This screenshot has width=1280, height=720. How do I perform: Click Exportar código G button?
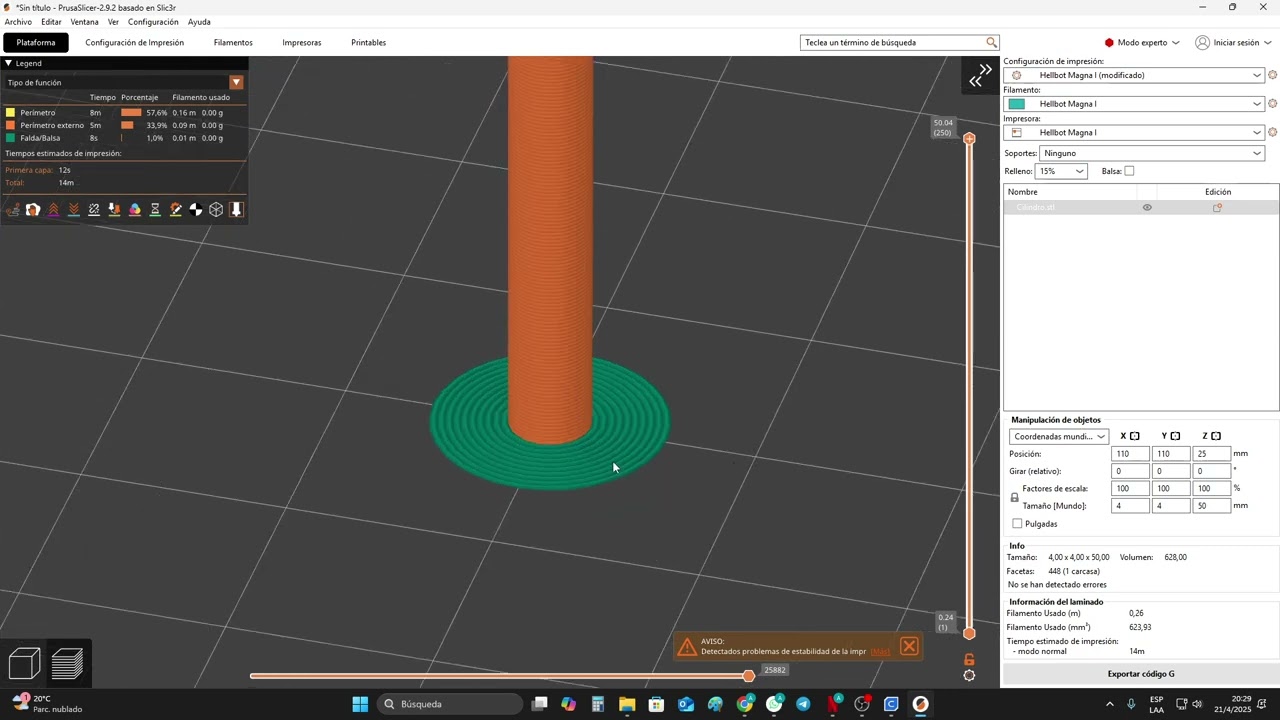tap(1141, 674)
